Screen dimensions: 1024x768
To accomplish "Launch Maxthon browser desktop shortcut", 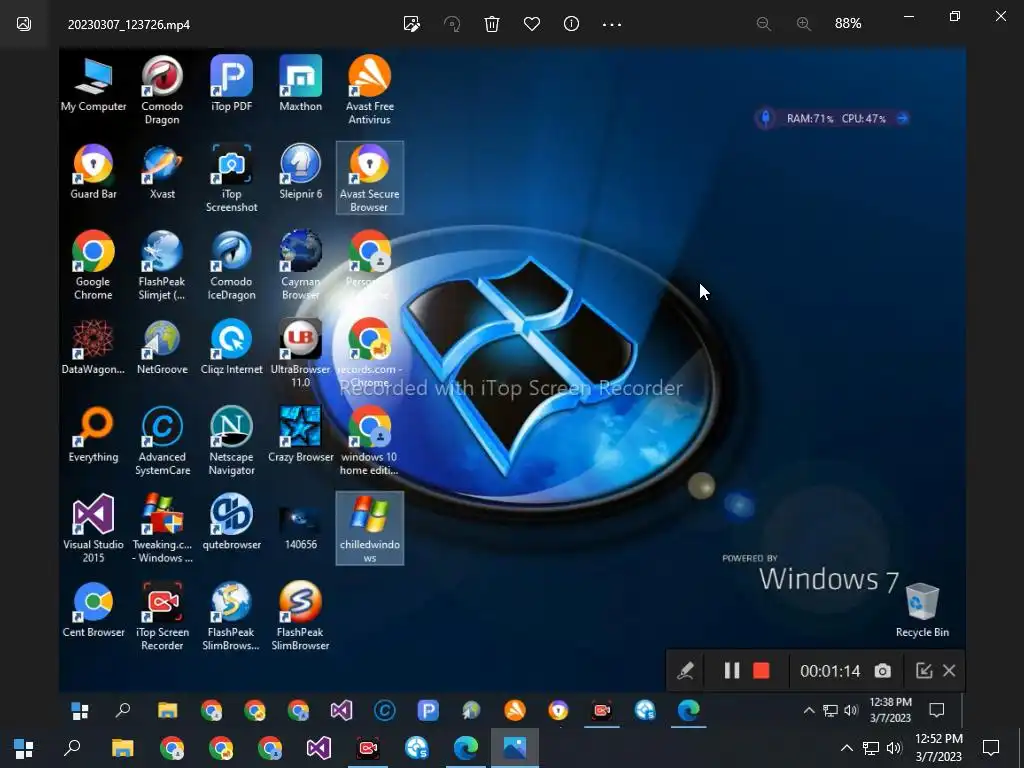I will (300, 84).
